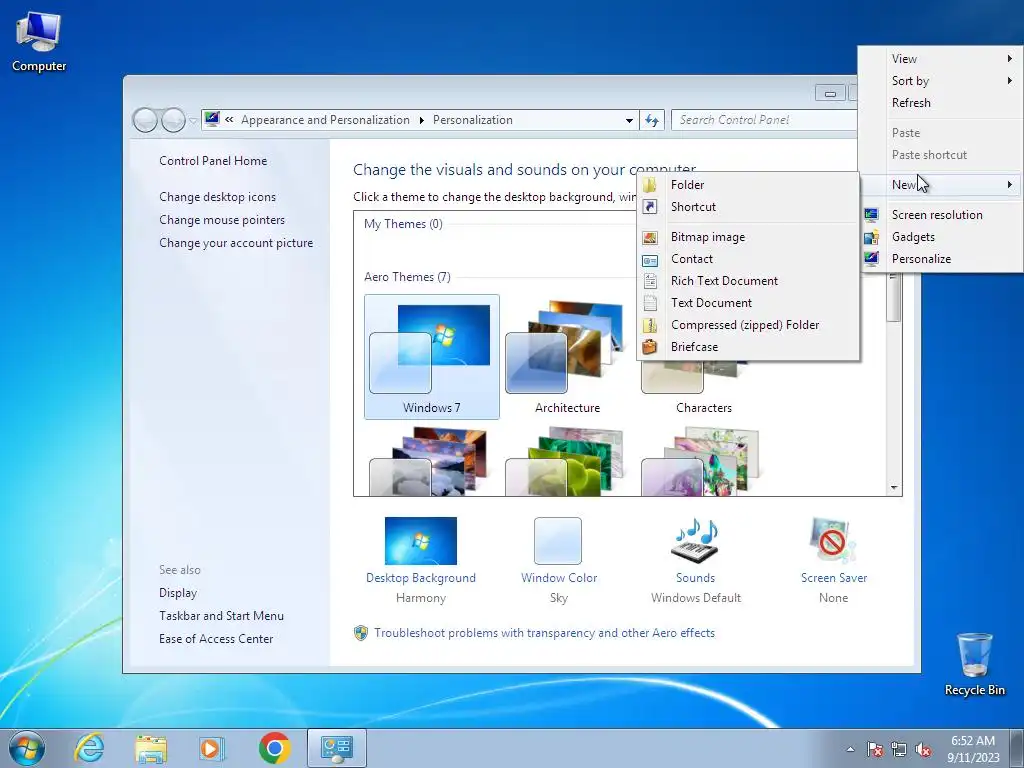Click the Forward navigation button
1024x768 pixels.
[x=173, y=120]
